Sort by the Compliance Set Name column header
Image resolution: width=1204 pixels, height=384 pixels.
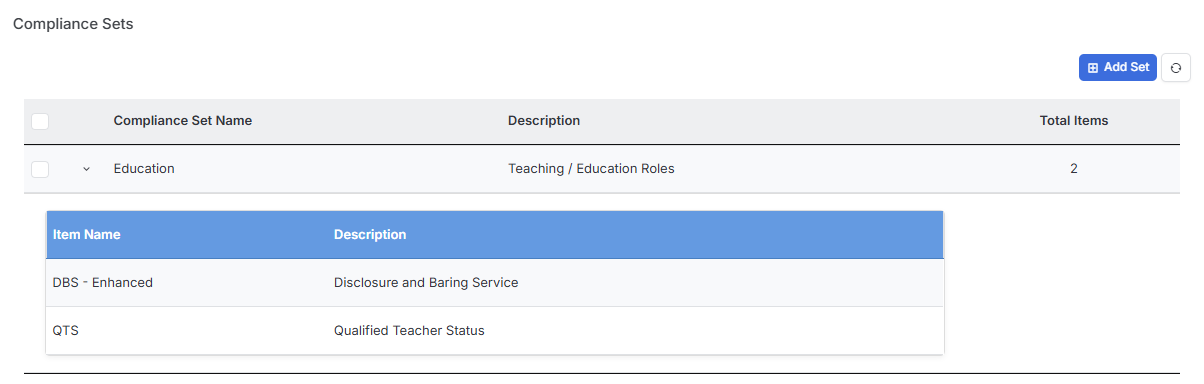tap(183, 121)
